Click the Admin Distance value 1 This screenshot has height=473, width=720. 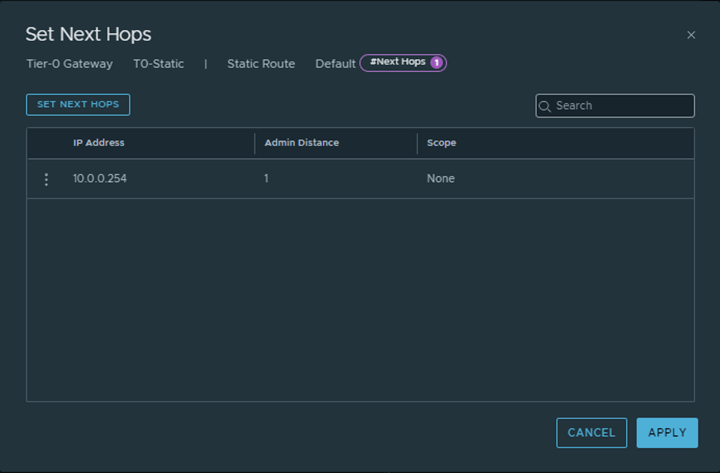pyautogui.click(x=267, y=179)
